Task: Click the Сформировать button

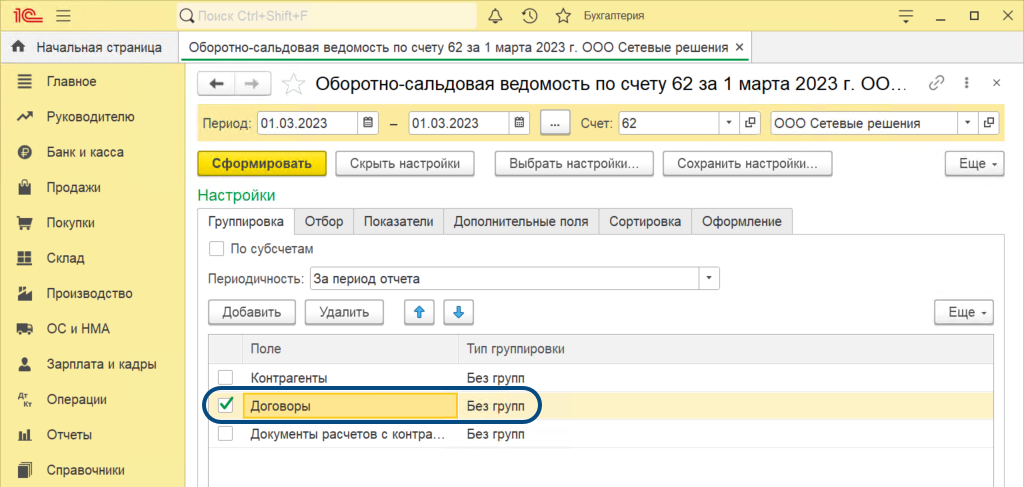Action: [x=262, y=164]
